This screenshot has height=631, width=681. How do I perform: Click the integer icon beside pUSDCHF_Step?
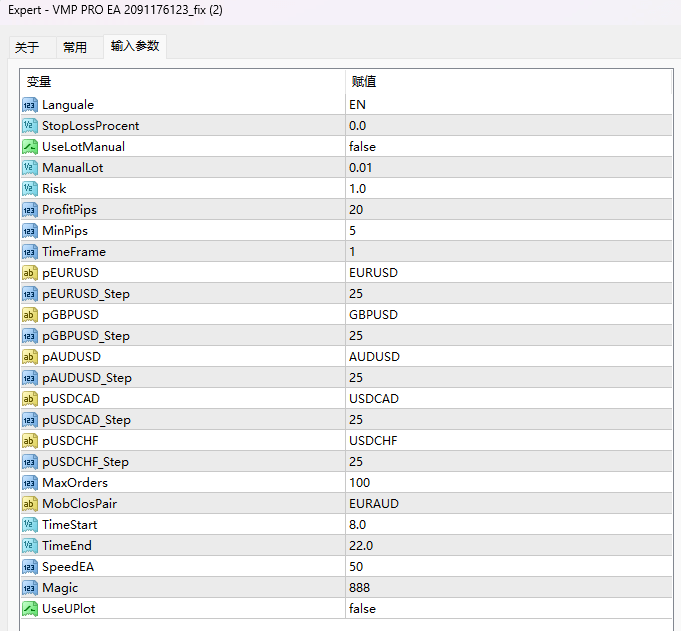tap(30, 462)
